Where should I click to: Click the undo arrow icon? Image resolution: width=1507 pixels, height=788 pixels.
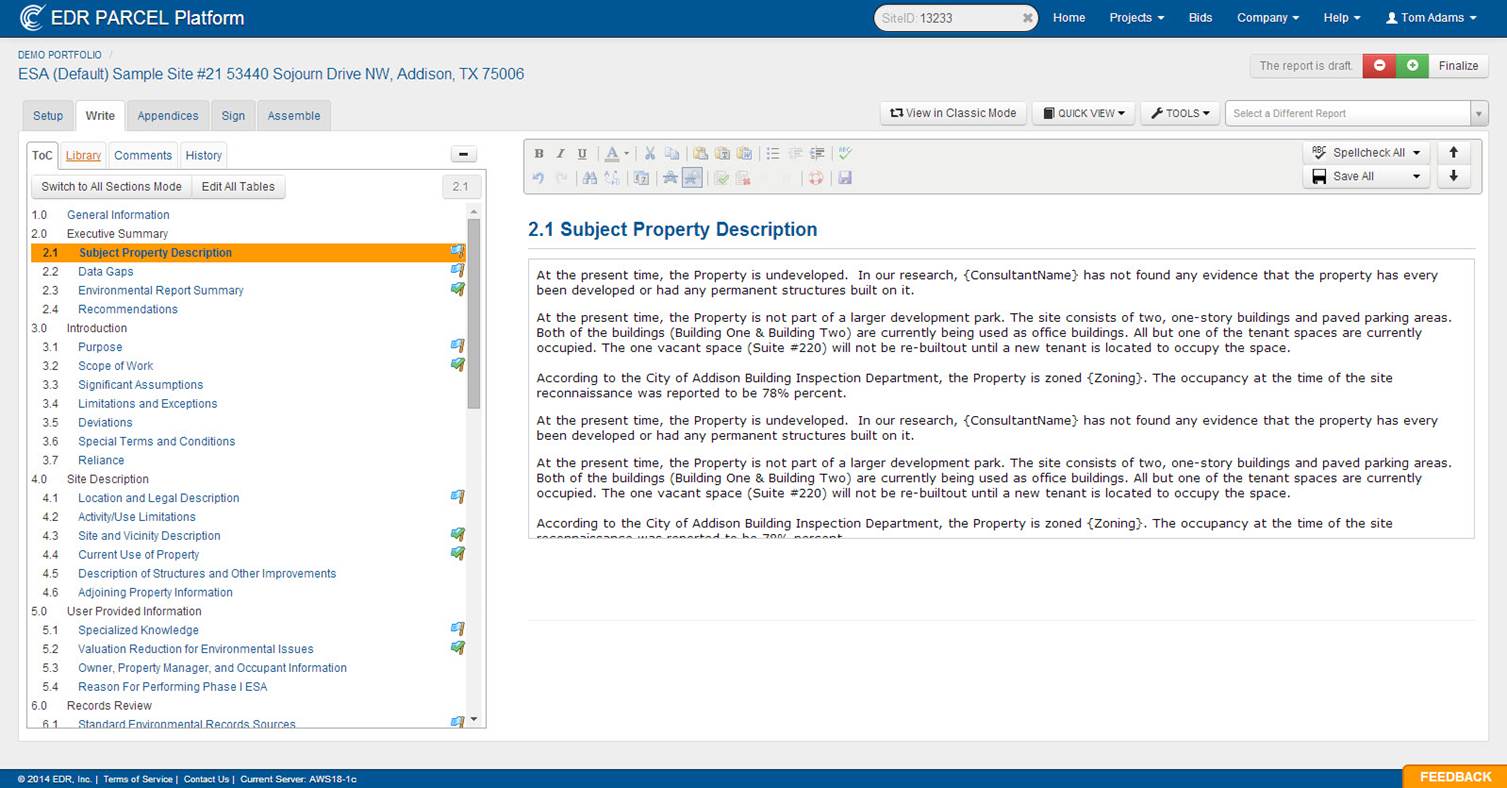pos(538,178)
